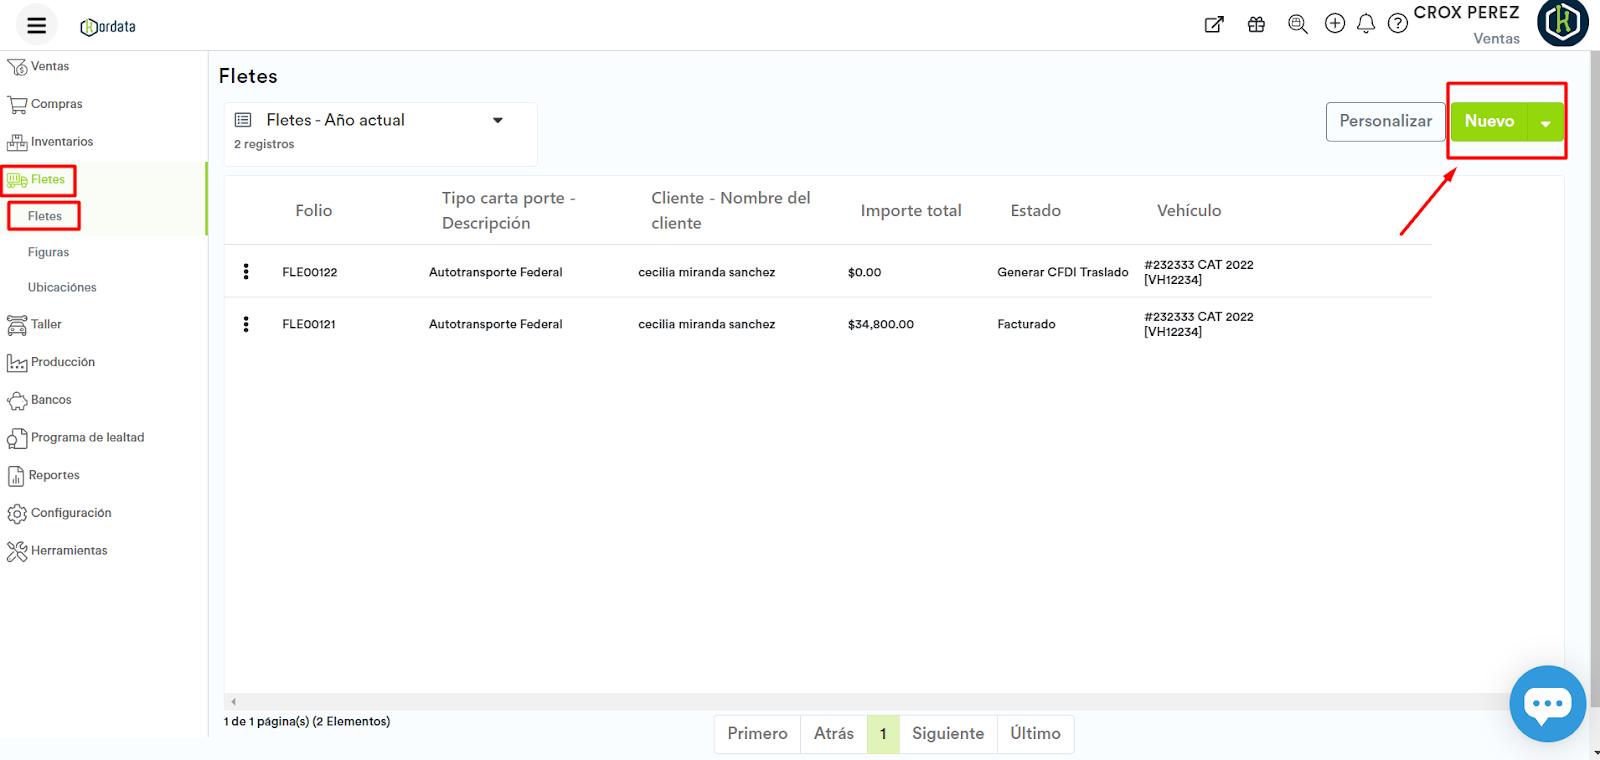Open three-dot menu for row FLE00121
The height and width of the screenshot is (760, 1600).
tap(246, 324)
